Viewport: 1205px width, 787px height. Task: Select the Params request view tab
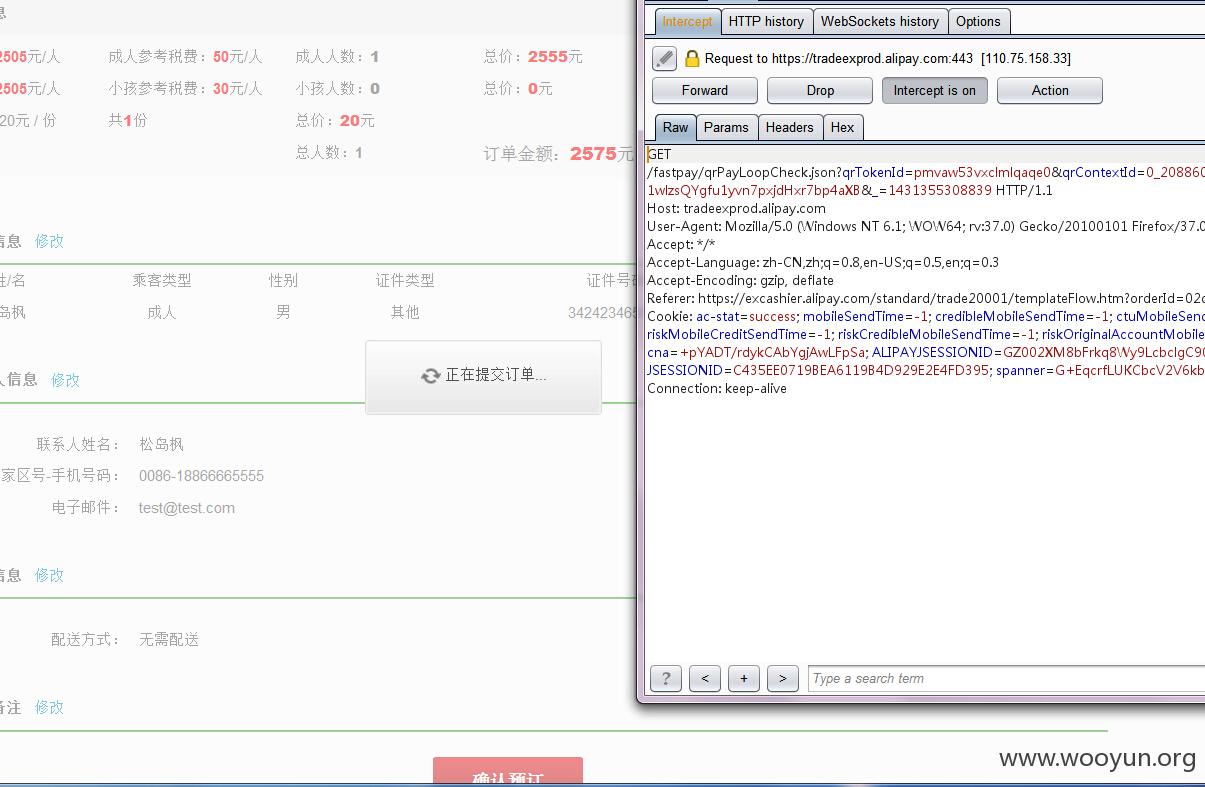pos(726,127)
